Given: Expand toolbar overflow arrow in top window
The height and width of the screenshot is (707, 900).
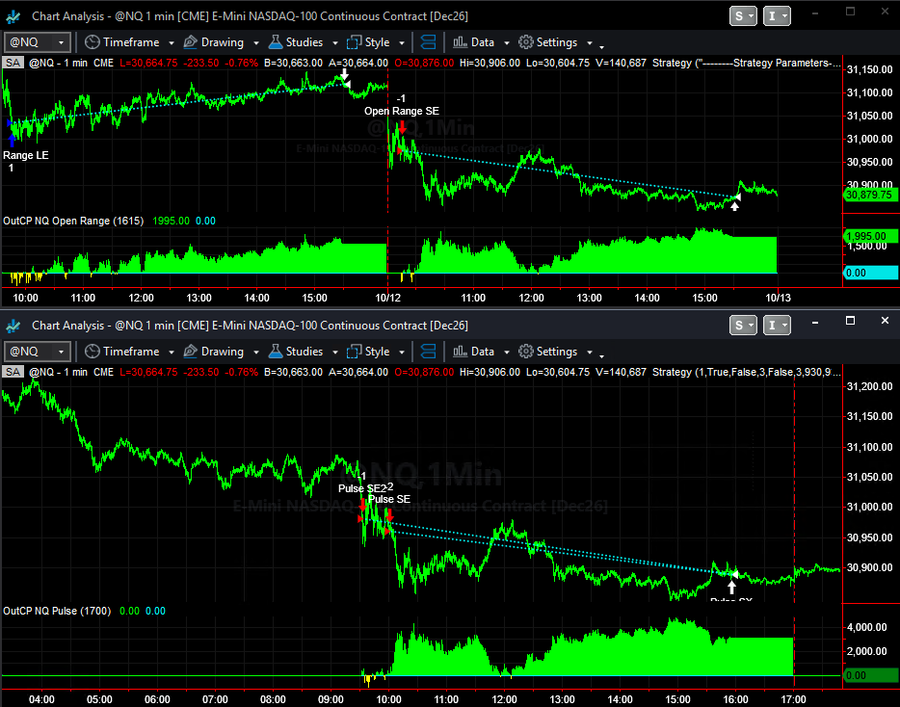Looking at the screenshot, I should tap(602, 46).
